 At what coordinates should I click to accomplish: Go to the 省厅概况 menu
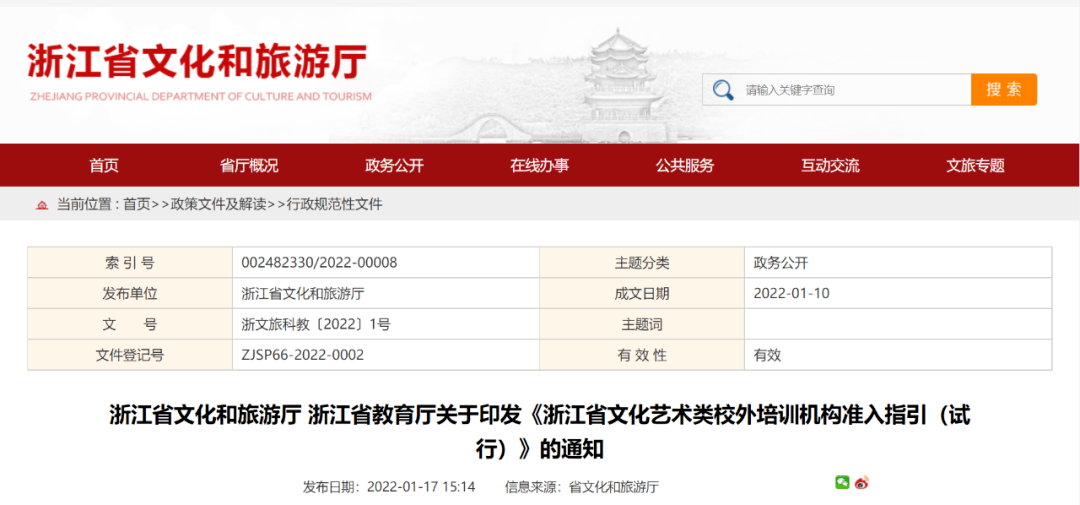click(x=249, y=166)
